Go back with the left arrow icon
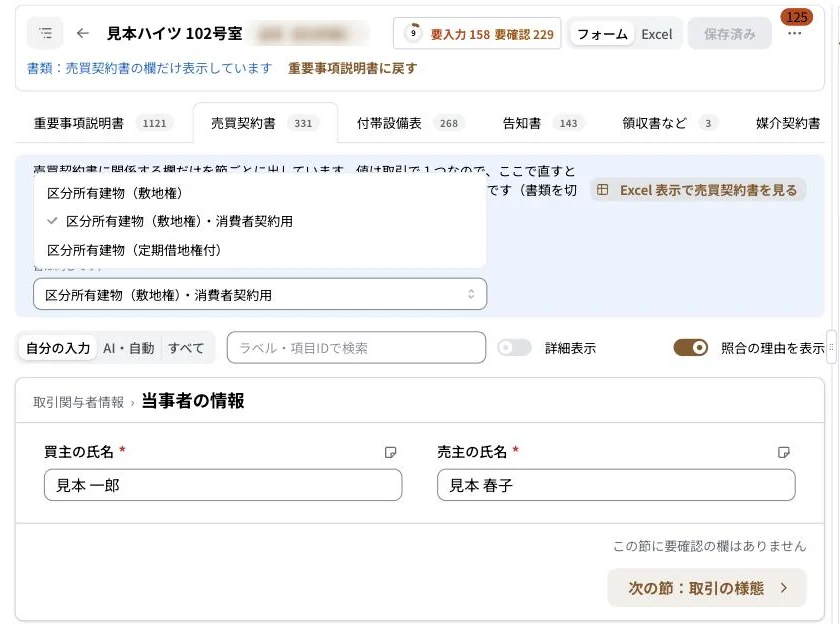 point(82,33)
